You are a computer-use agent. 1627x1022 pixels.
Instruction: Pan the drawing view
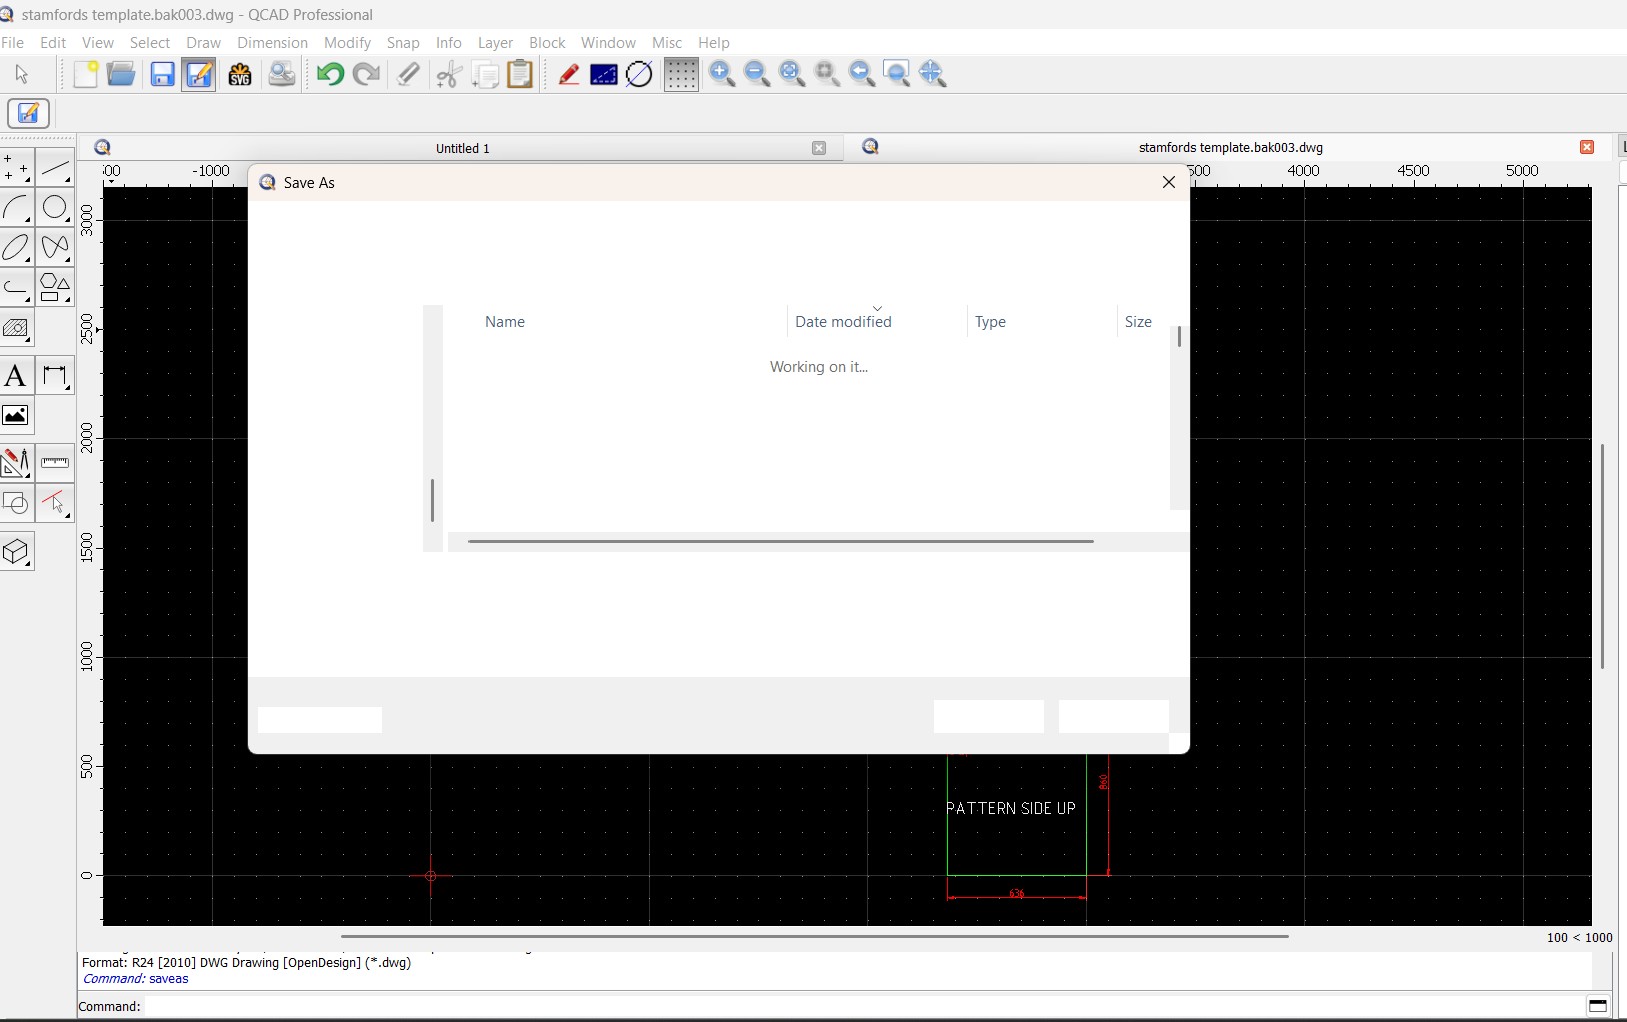(x=935, y=74)
